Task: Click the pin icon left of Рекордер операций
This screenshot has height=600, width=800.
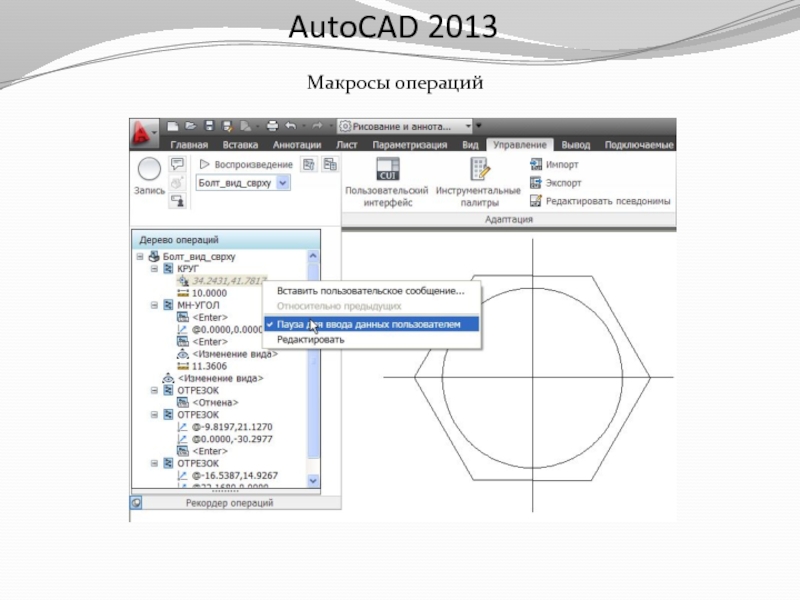Action: pos(136,503)
